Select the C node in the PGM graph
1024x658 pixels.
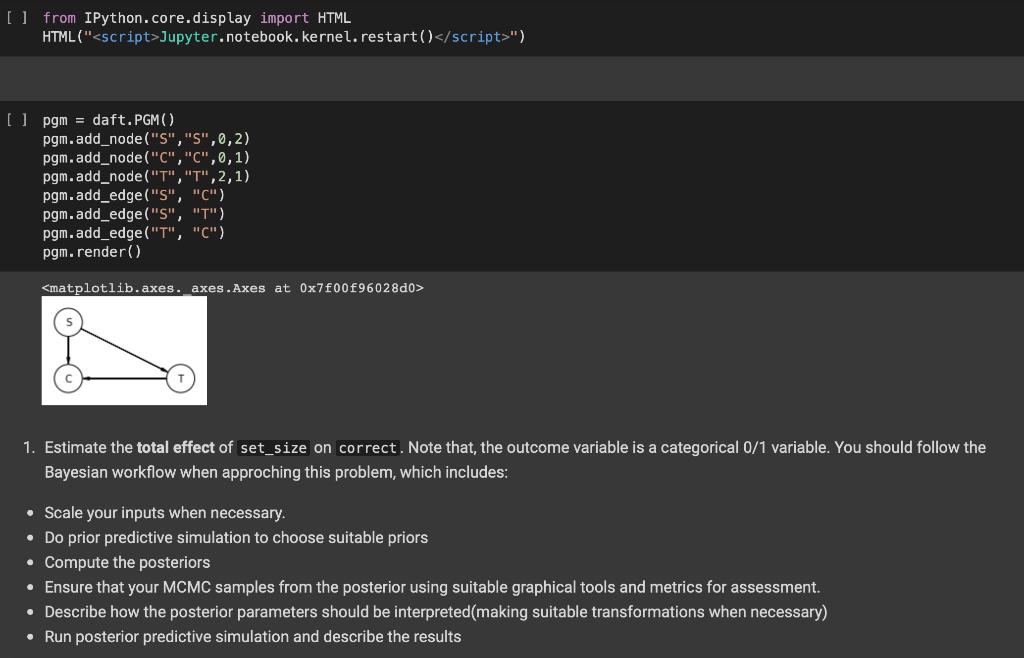click(x=68, y=378)
